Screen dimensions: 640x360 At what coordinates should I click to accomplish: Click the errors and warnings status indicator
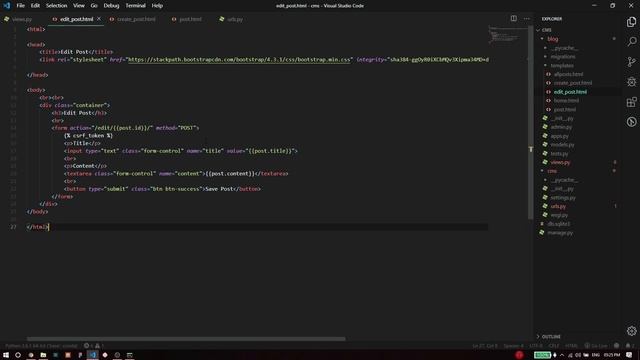[x=94, y=346]
